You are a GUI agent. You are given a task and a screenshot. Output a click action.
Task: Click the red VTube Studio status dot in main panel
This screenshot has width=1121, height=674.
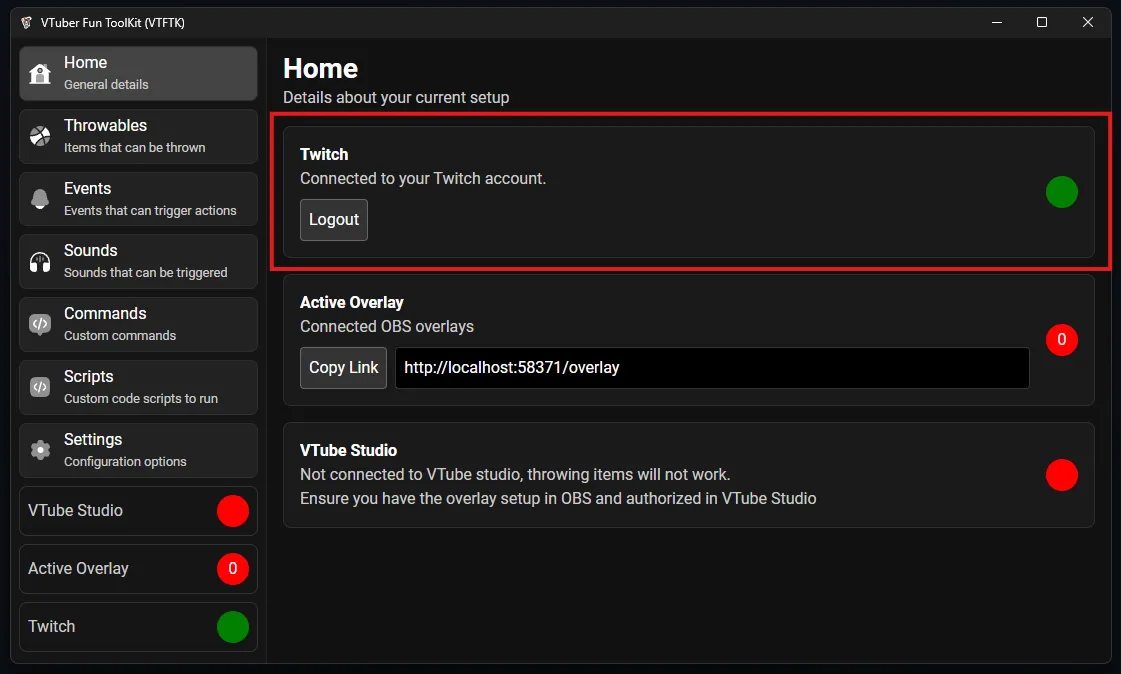pos(1061,475)
